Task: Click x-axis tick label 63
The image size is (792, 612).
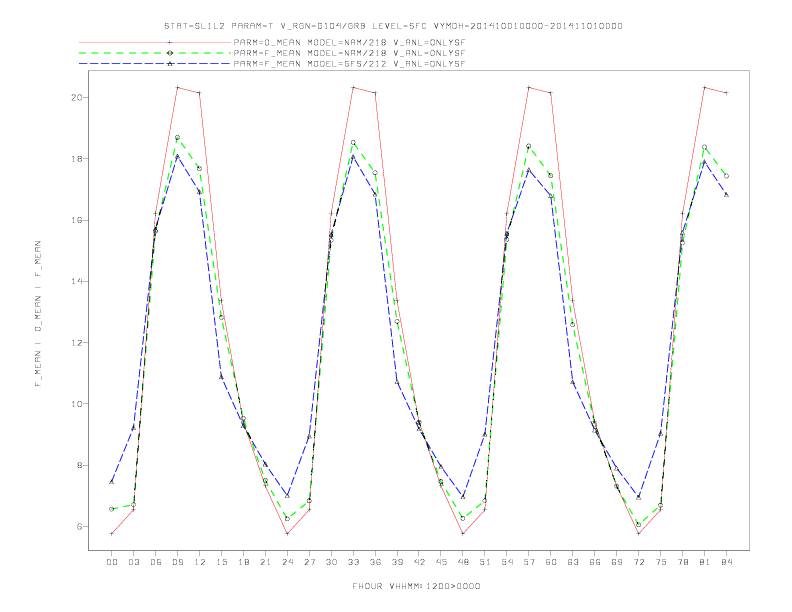Action: (x=573, y=562)
